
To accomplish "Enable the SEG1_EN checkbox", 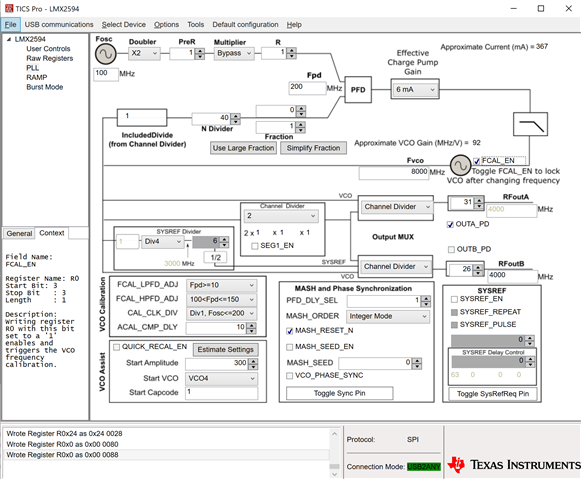I will tap(255, 246).
